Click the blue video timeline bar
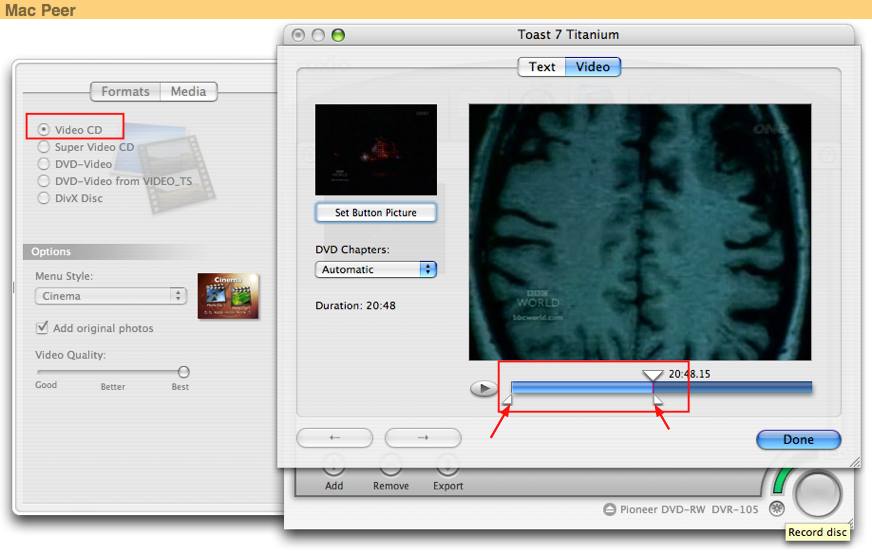This screenshot has width=872, height=554. click(x=661, y=387)
